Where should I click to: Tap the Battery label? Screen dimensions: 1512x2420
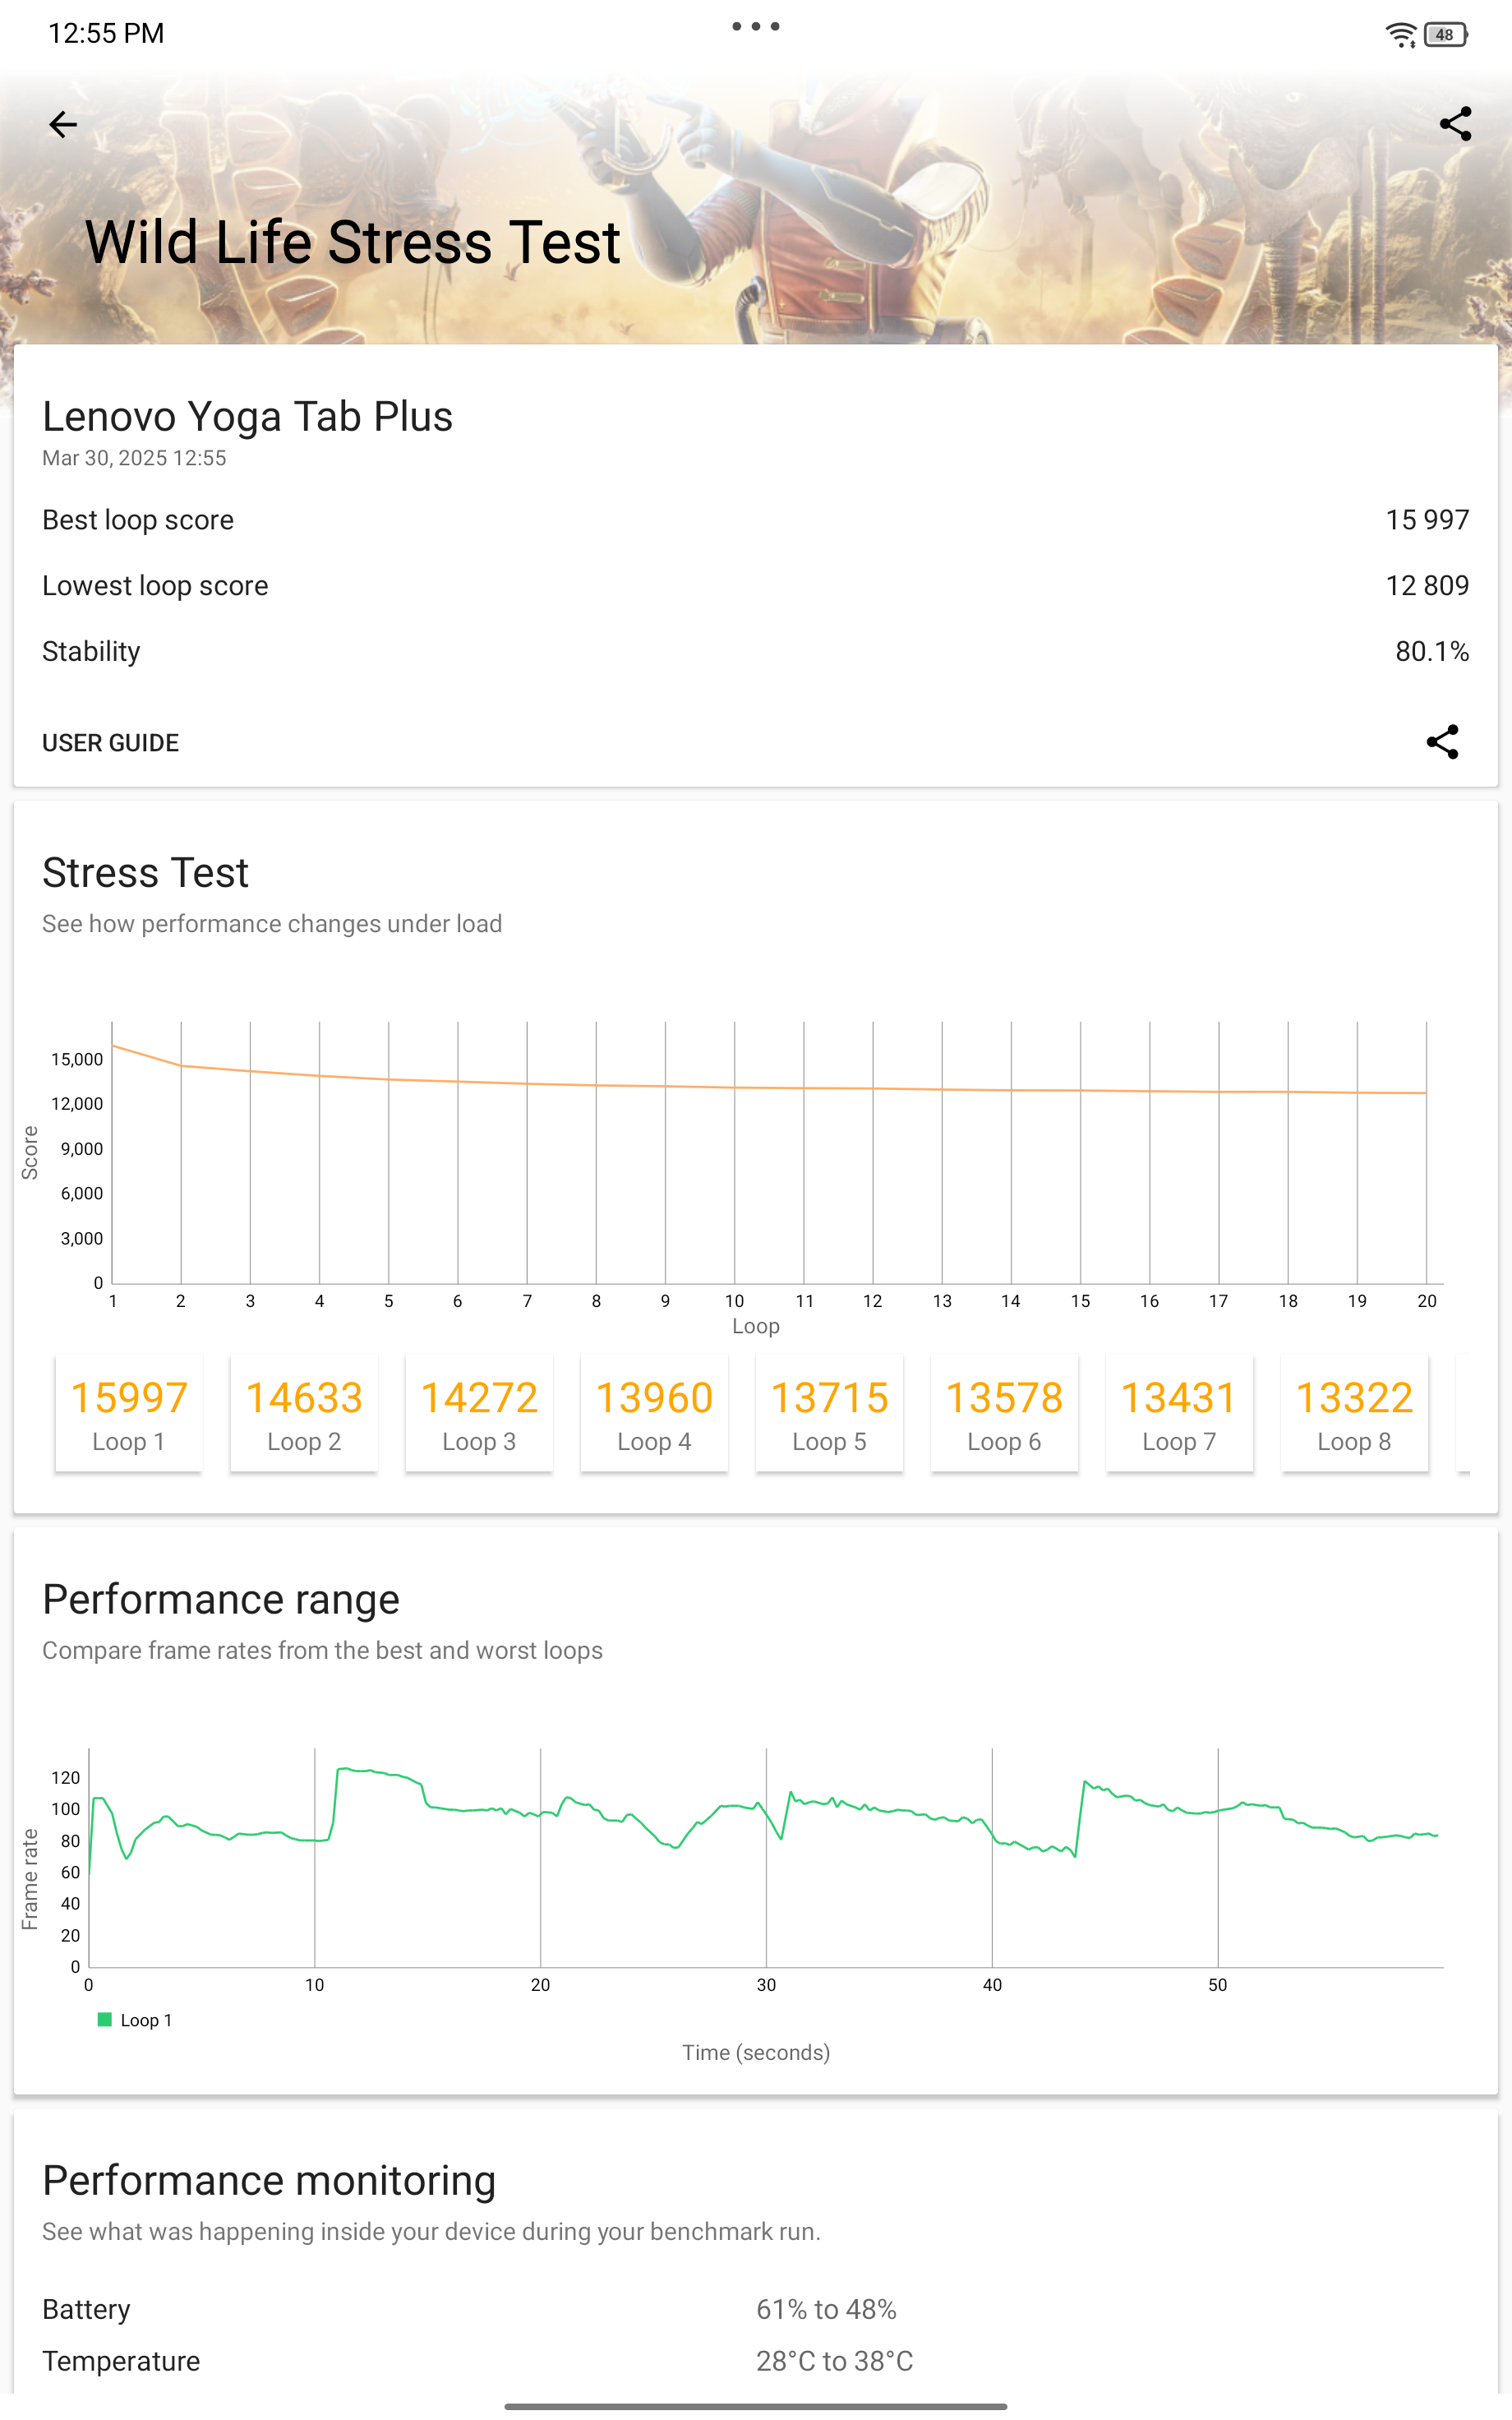pos(86,2310)
